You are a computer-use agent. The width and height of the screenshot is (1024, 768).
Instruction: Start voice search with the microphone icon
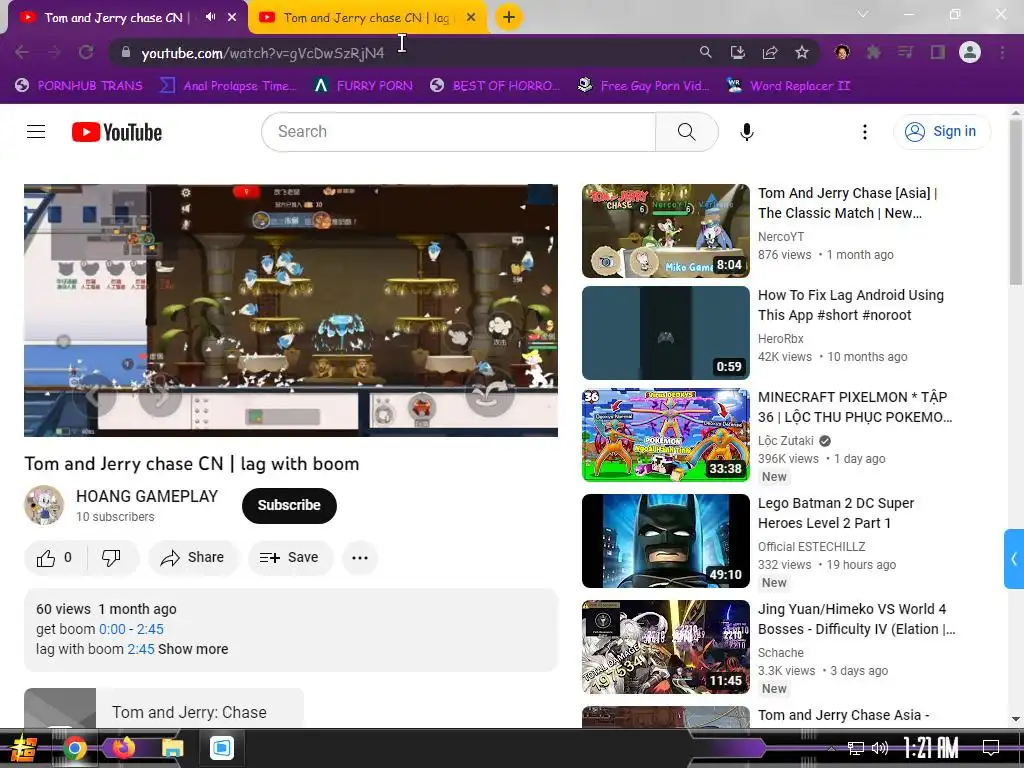(x=746, y=132)
